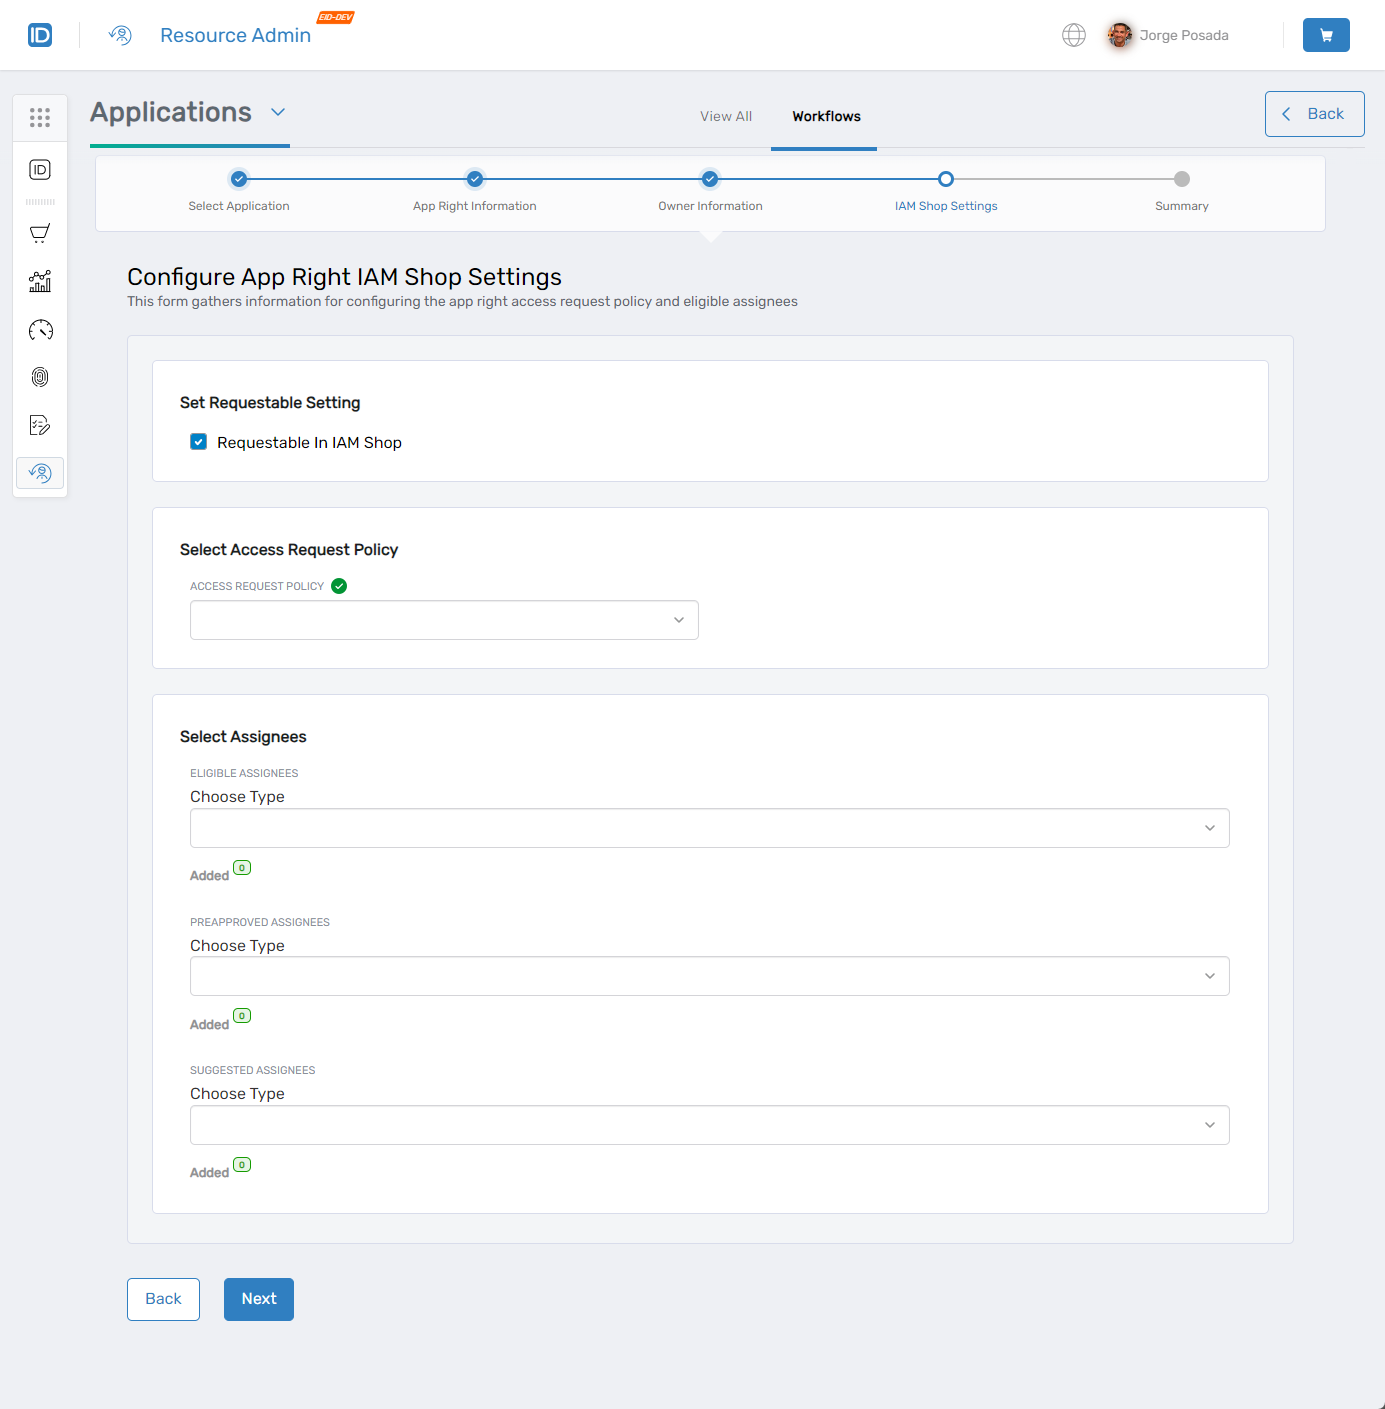
Task: Go to Owner Information step marker
Action: [x=710, y=179]
